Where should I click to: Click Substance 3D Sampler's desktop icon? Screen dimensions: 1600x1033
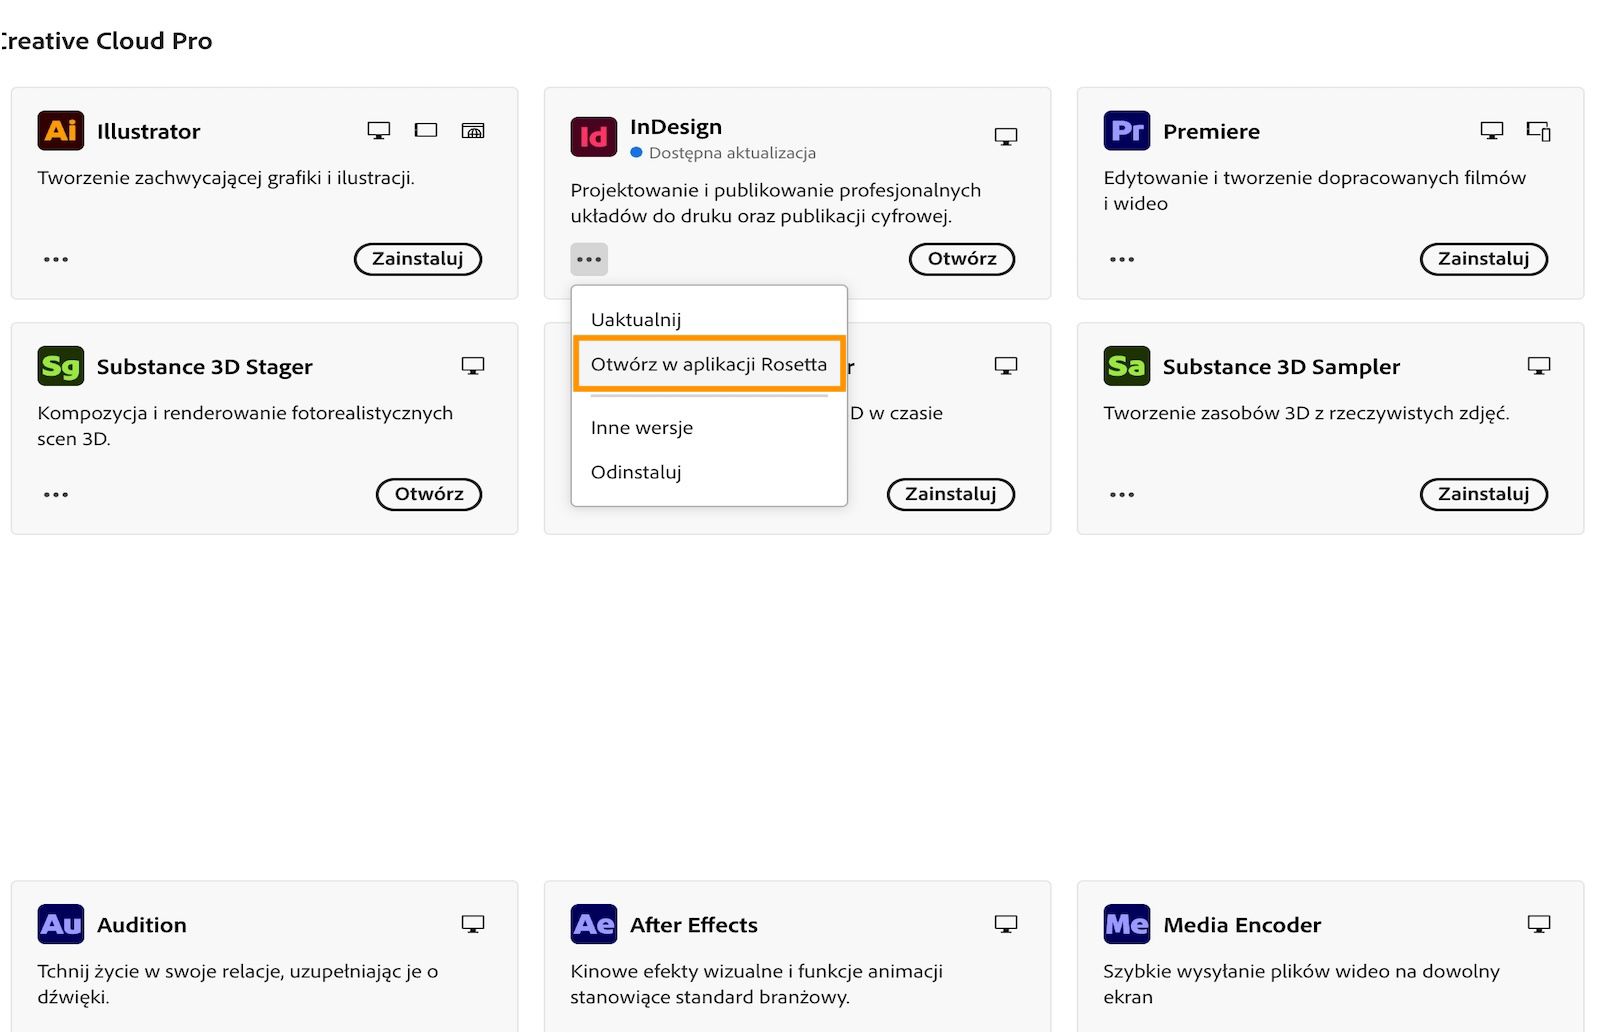pos(1539,366)
